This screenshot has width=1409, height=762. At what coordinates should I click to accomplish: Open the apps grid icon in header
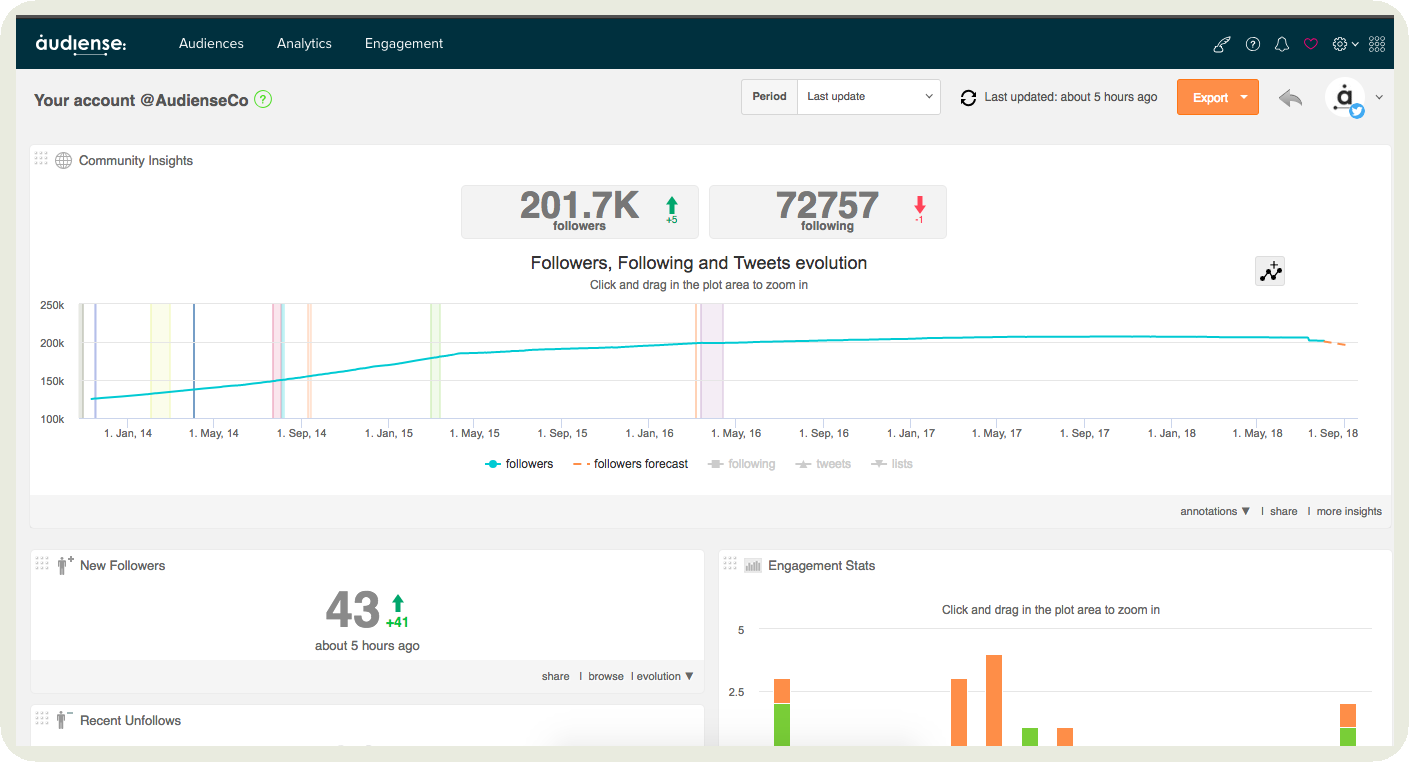[x=1376, y=44]
